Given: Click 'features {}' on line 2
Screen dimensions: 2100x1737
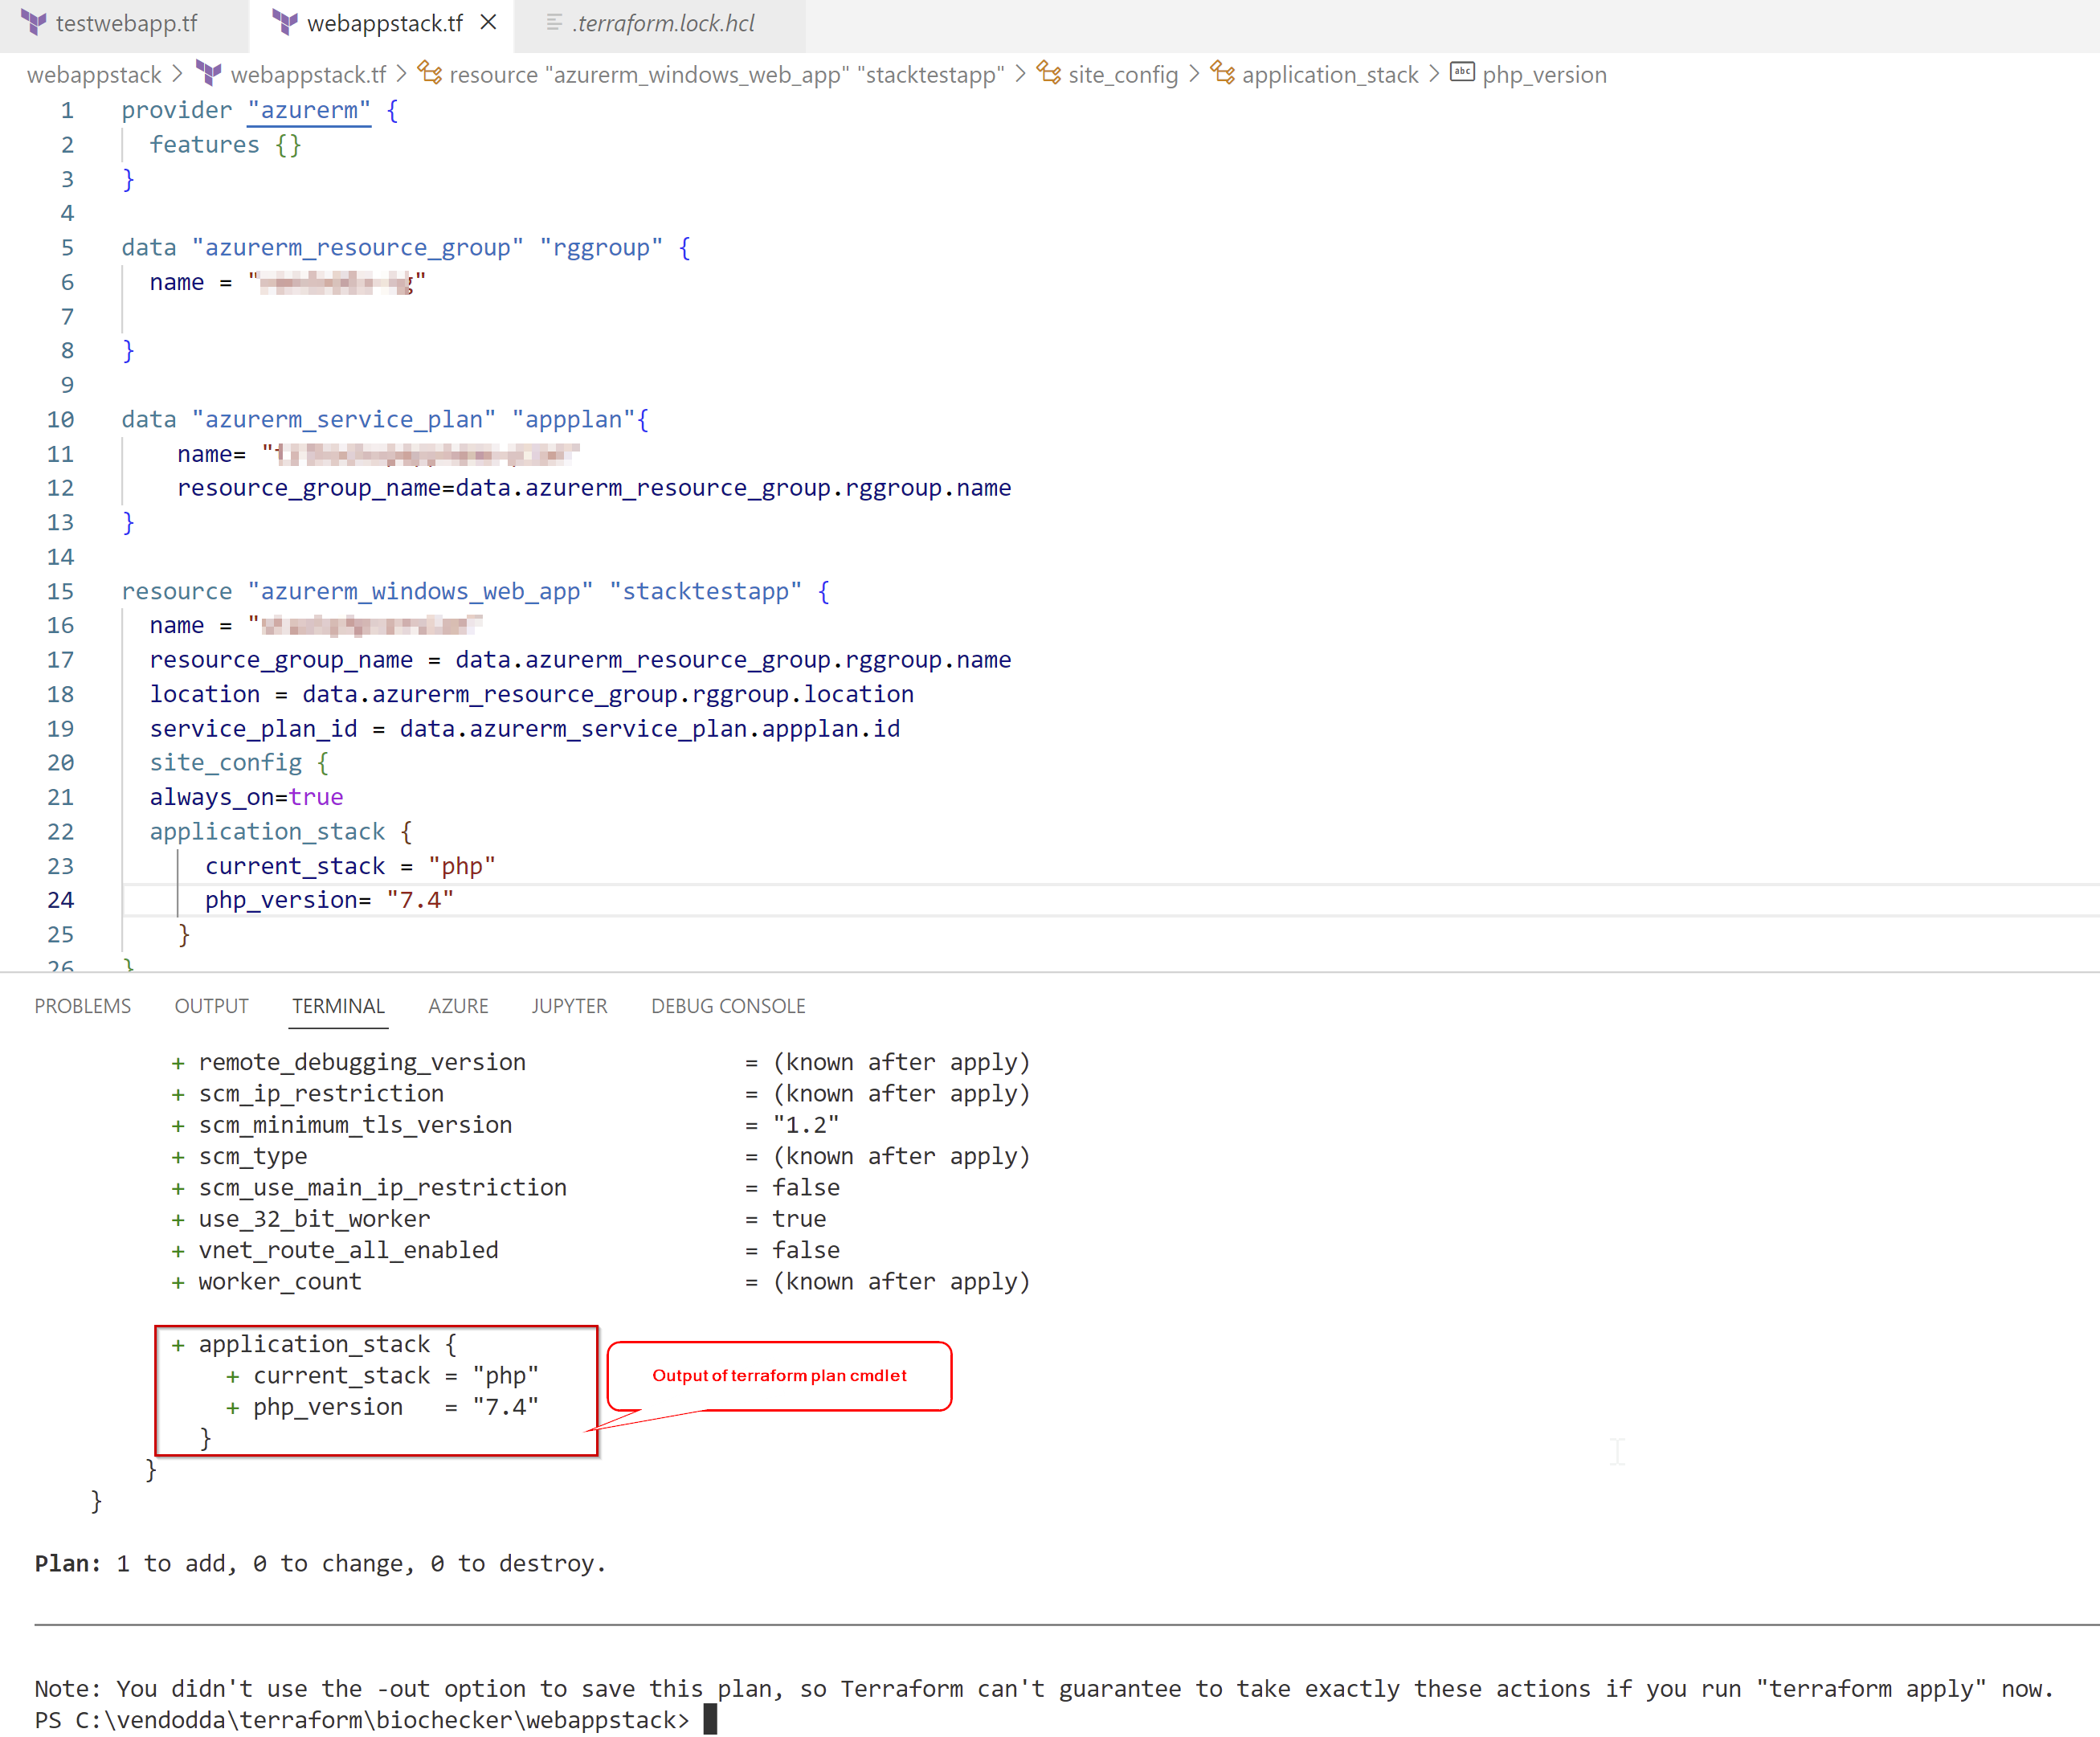Looking at the screenshot, I should point(226,145).
